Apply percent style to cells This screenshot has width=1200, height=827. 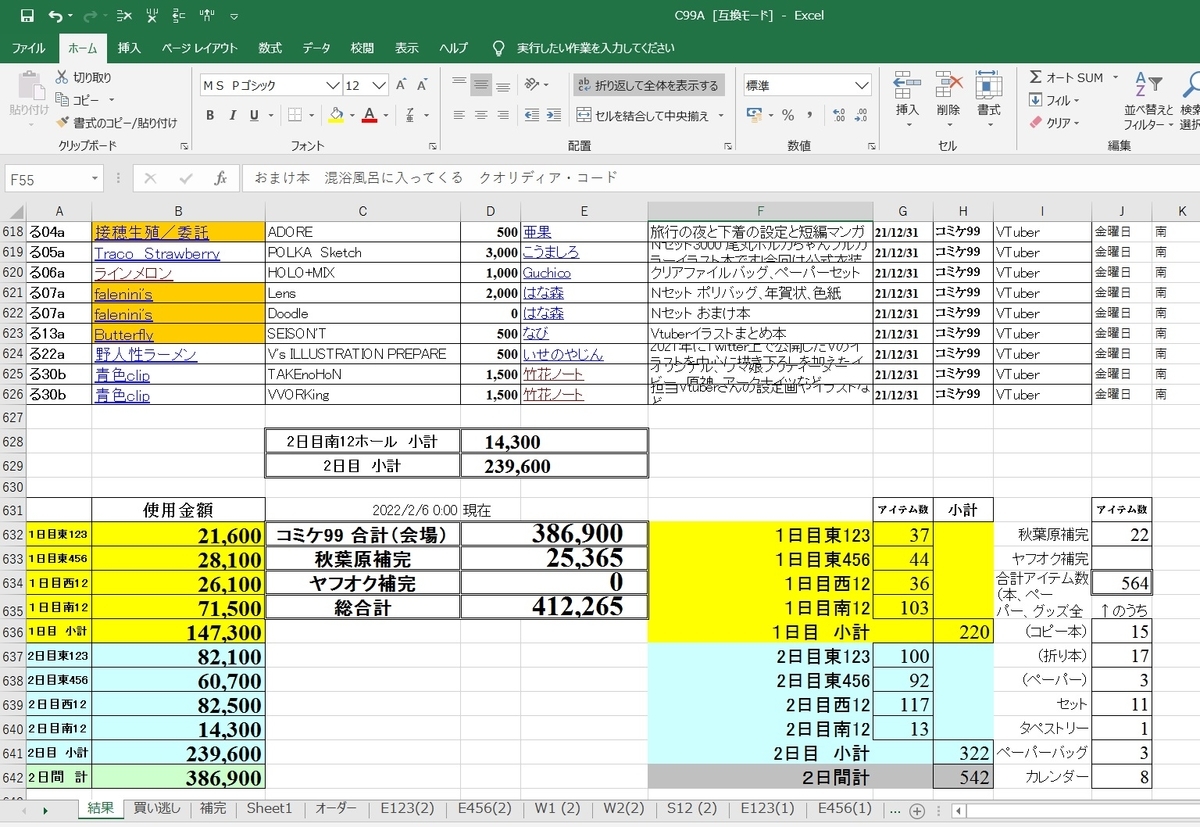tap(788, 115)
